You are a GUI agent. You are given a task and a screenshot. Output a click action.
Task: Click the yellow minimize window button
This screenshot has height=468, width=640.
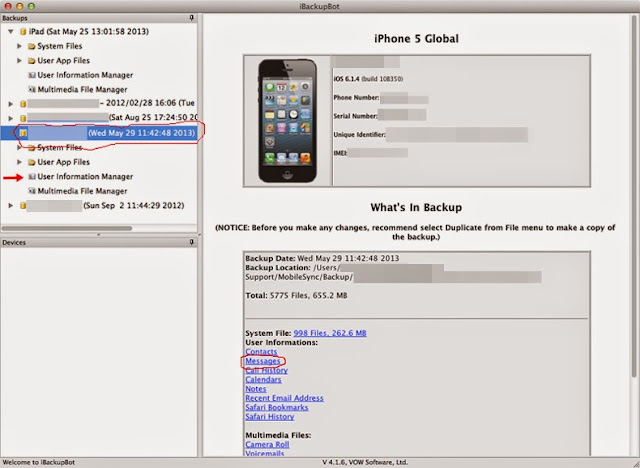tap(20, 6)
